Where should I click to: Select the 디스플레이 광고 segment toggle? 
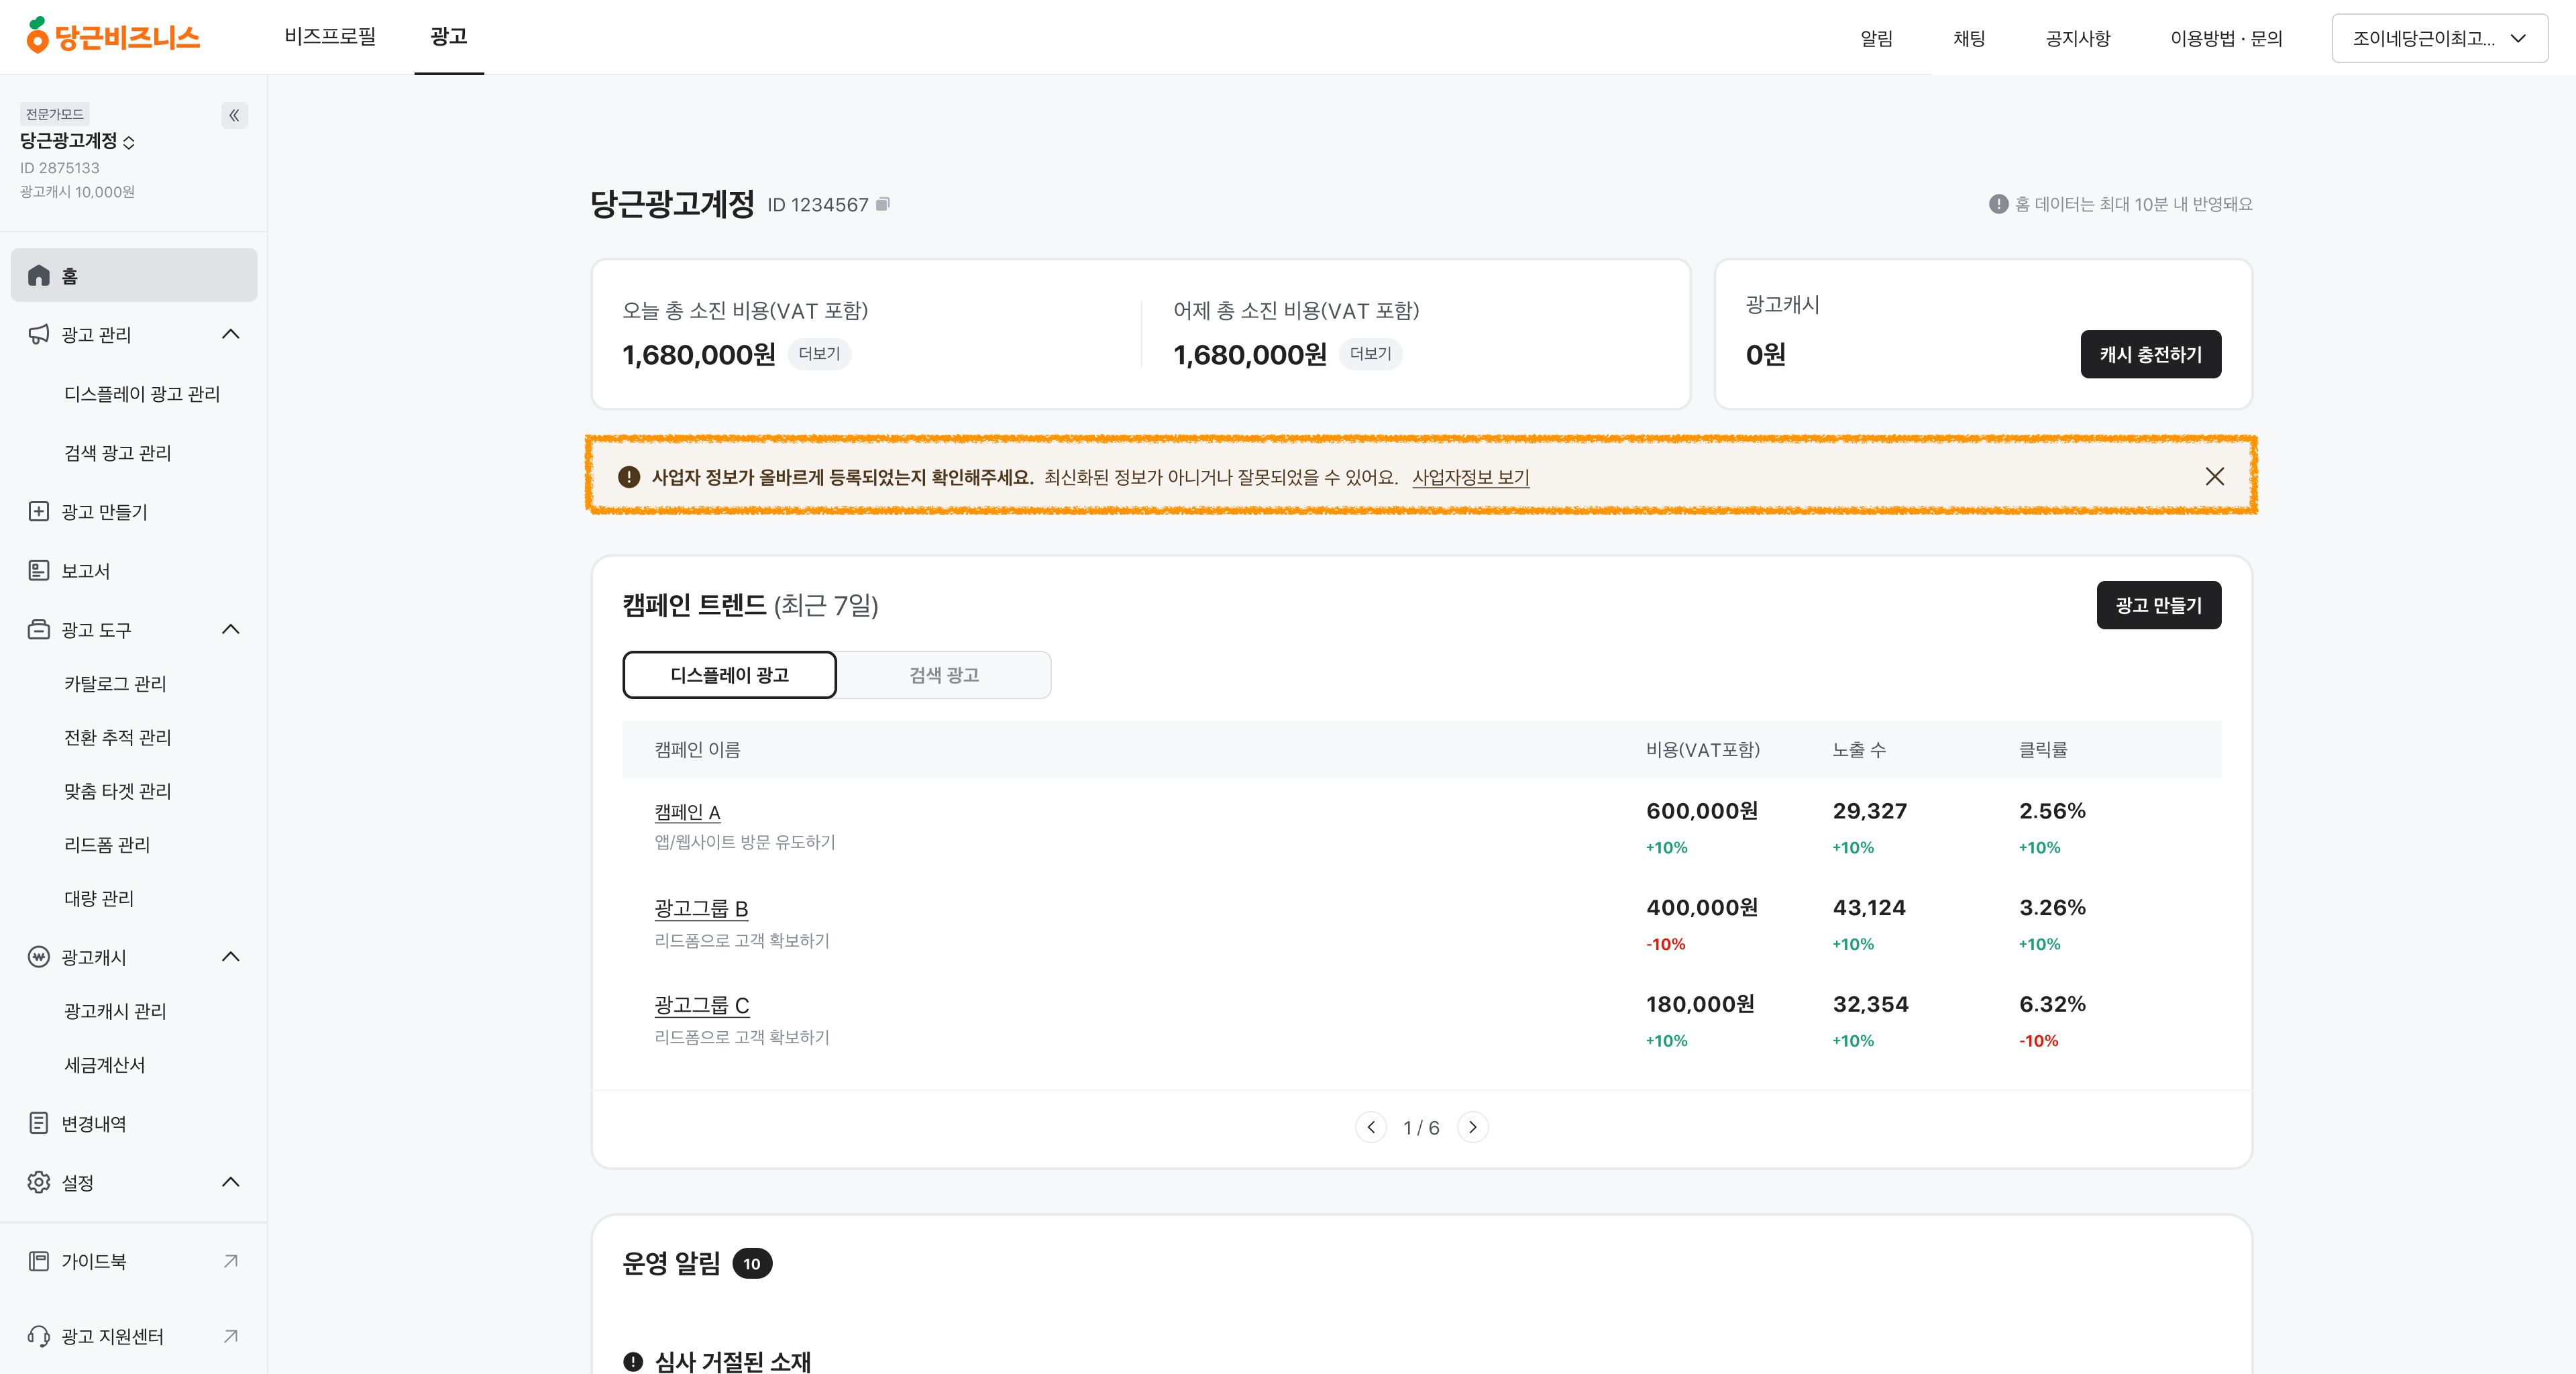(x=729, y=675)
